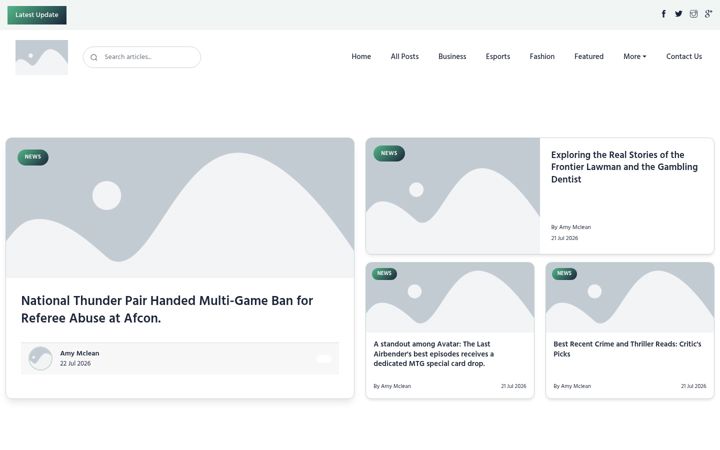Expand the More dropdown menu

point(635,56)
